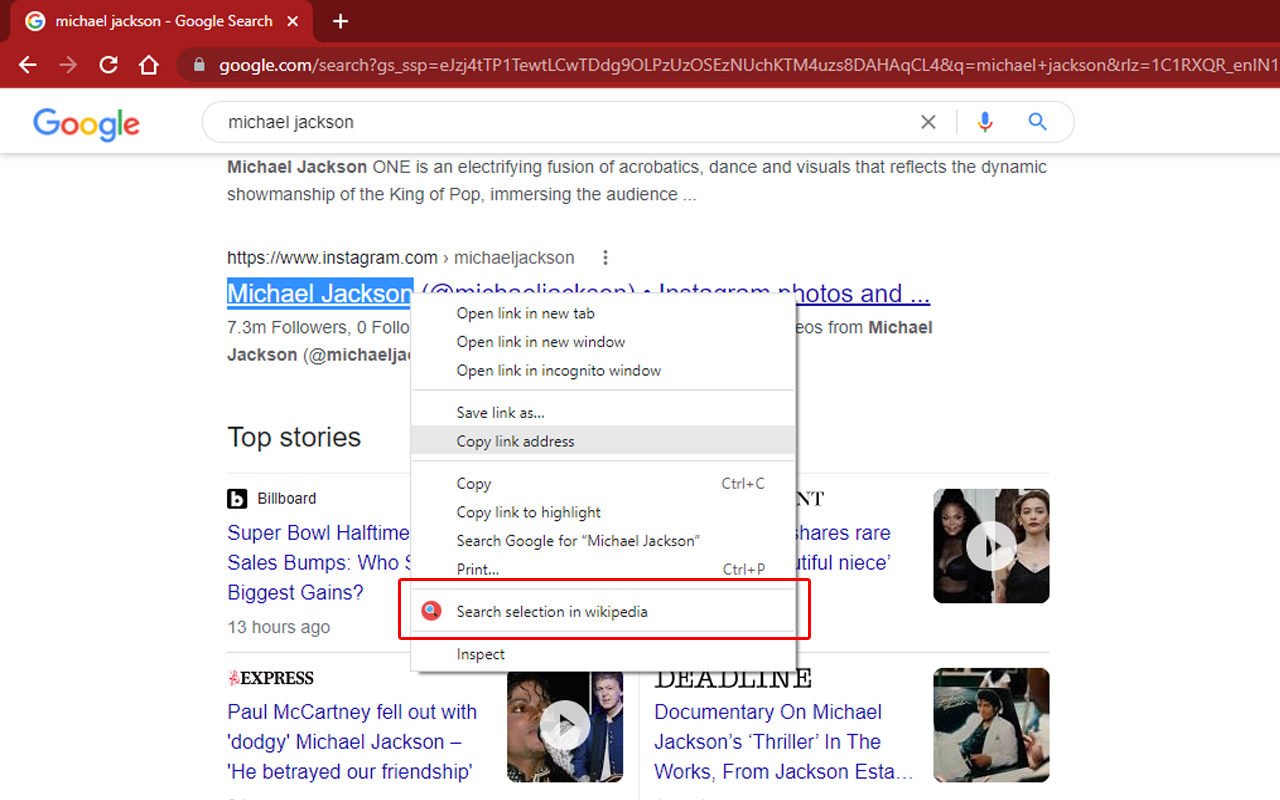Screen dimensions: 1280x800
Task: Click the instagram.com breadcrumb URL text
Action: pyautogui.click(x=401, y=258)
